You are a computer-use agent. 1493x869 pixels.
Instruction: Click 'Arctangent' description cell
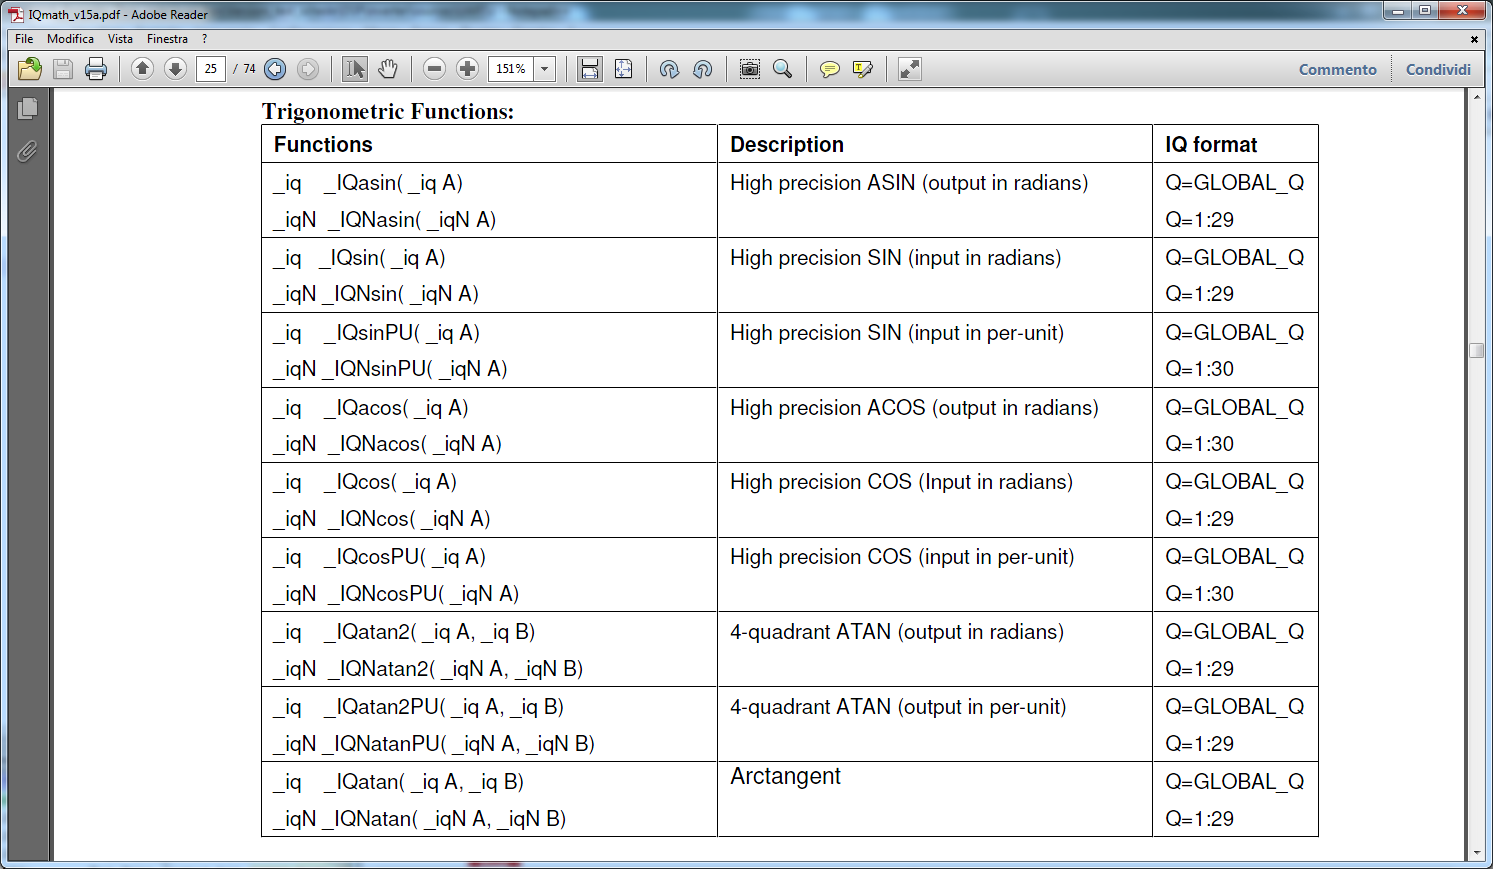pos(785,776)
